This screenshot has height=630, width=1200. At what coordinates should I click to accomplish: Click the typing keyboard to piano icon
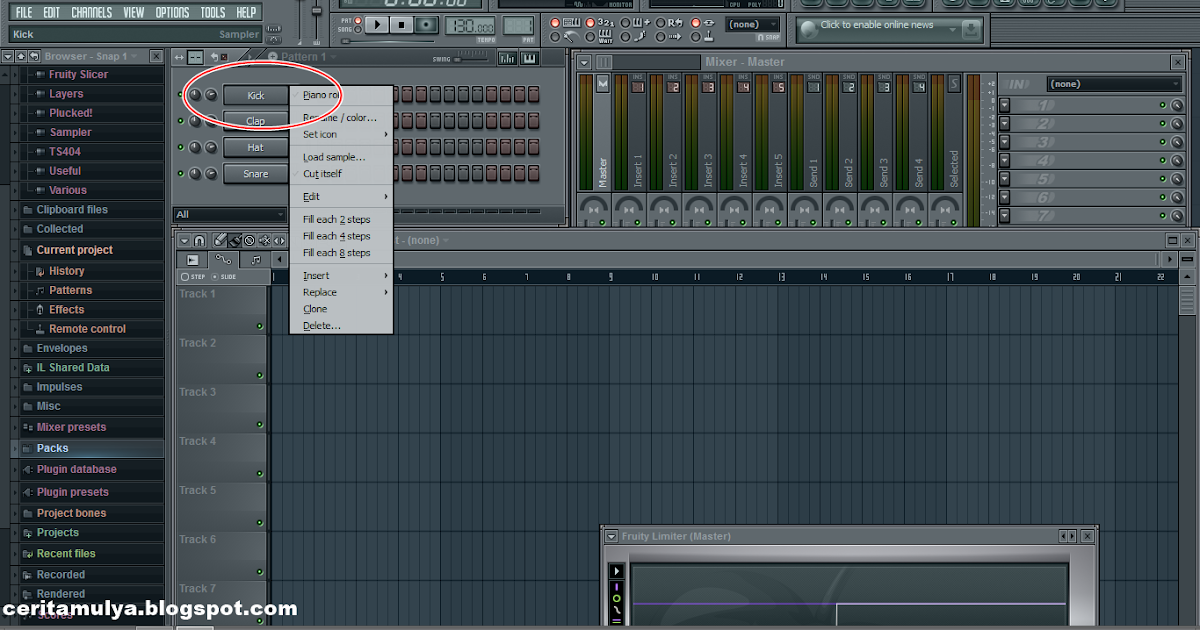tap(571, 22)
